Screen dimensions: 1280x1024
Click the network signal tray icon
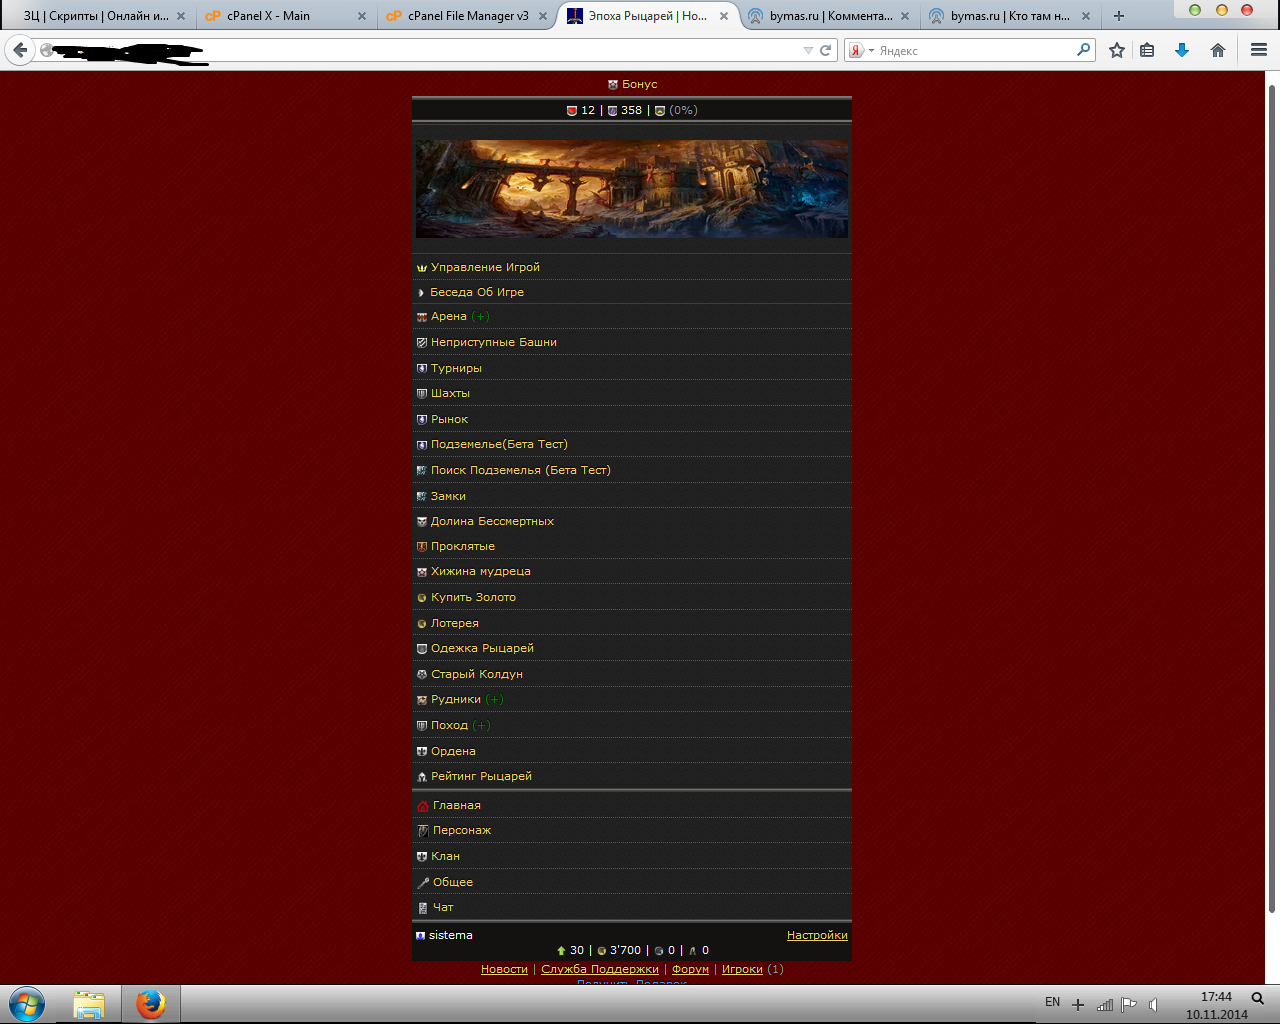pos(1104,1004)
